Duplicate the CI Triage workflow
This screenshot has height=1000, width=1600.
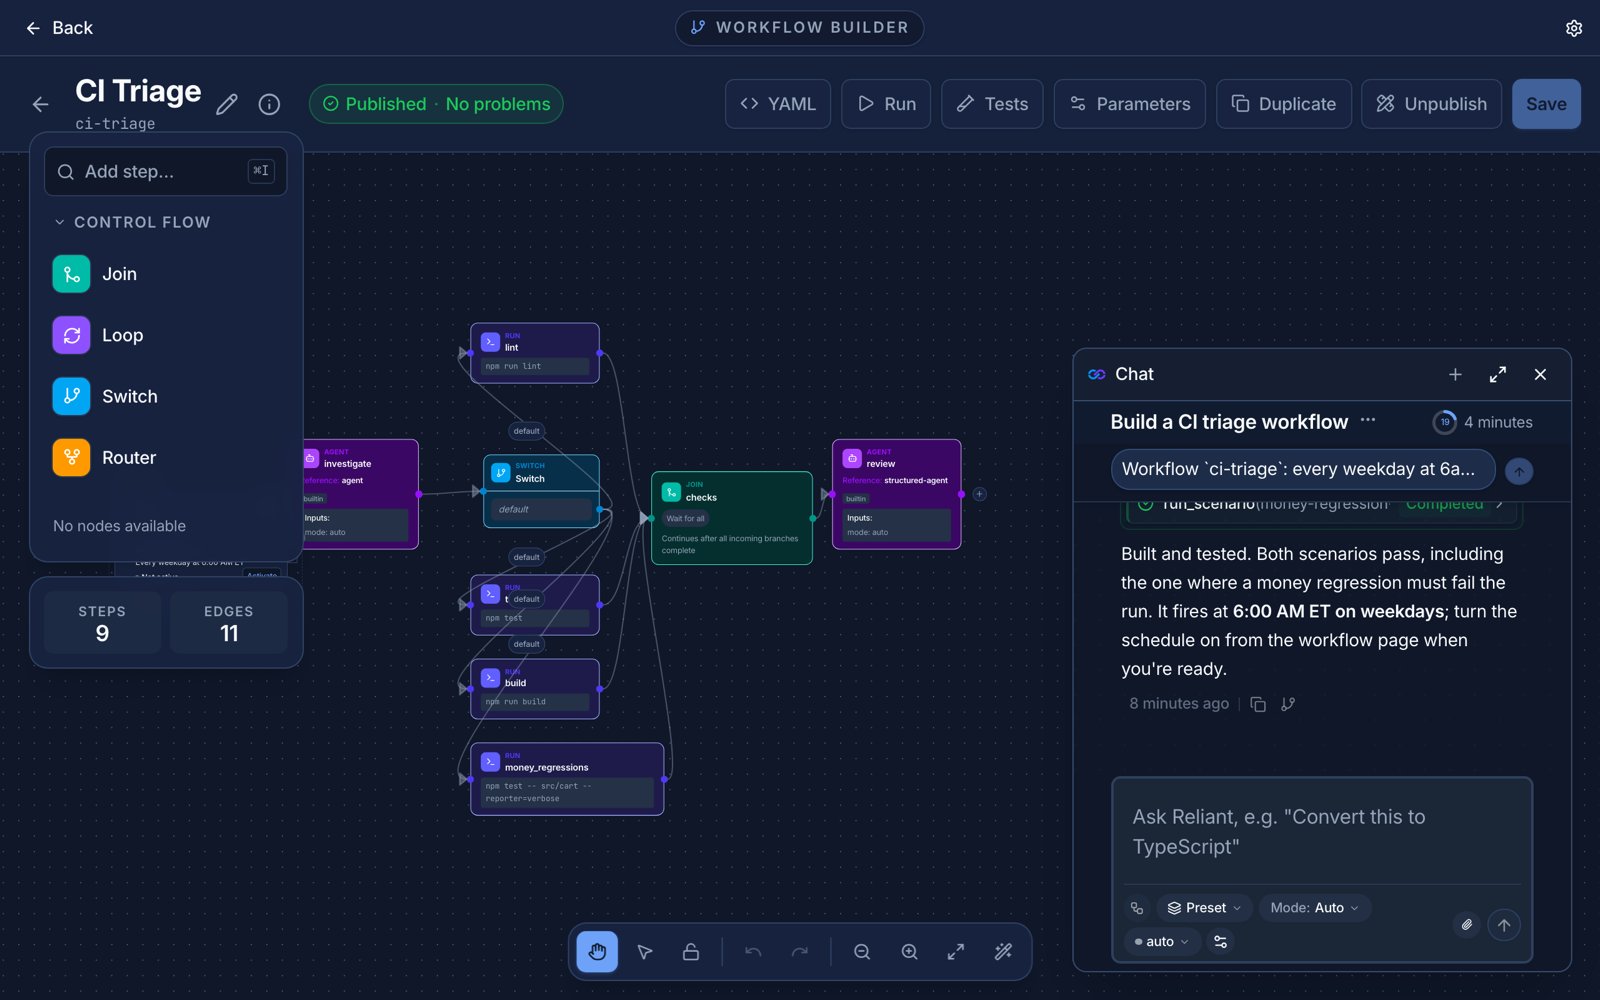click(x=1284, y=104)
